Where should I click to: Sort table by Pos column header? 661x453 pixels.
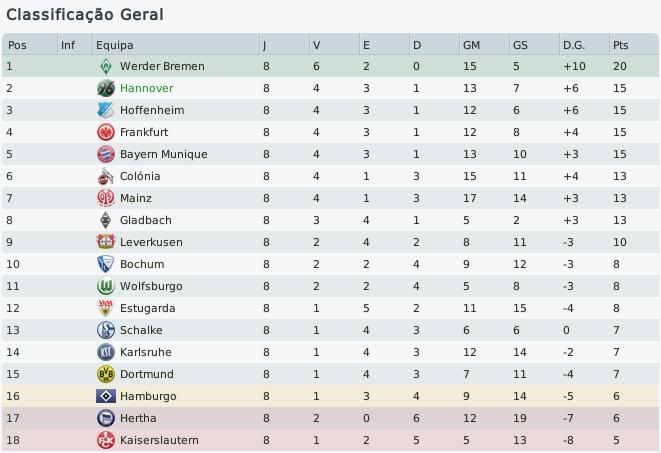coord(16,45)
